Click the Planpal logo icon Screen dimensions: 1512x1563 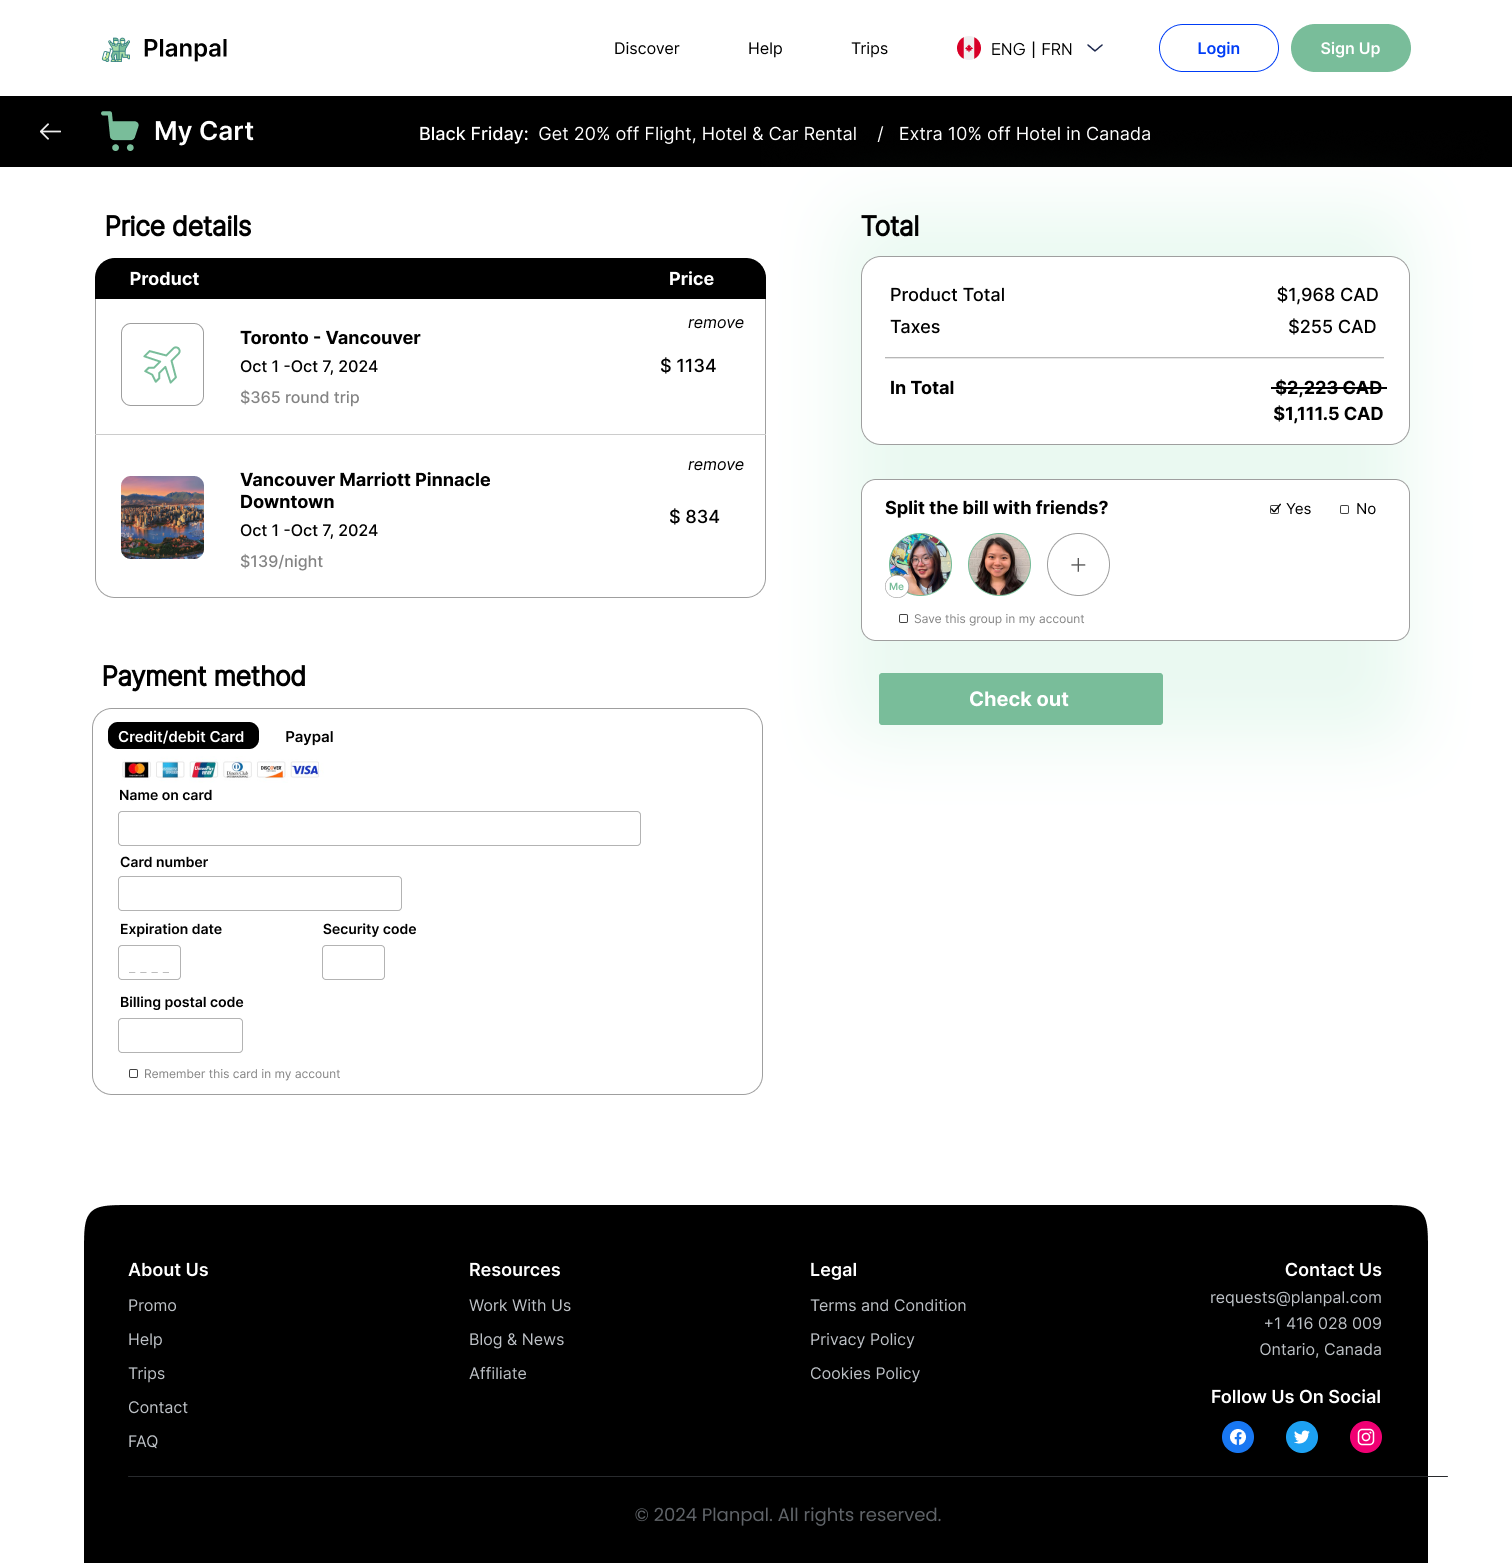pos(117,49)
